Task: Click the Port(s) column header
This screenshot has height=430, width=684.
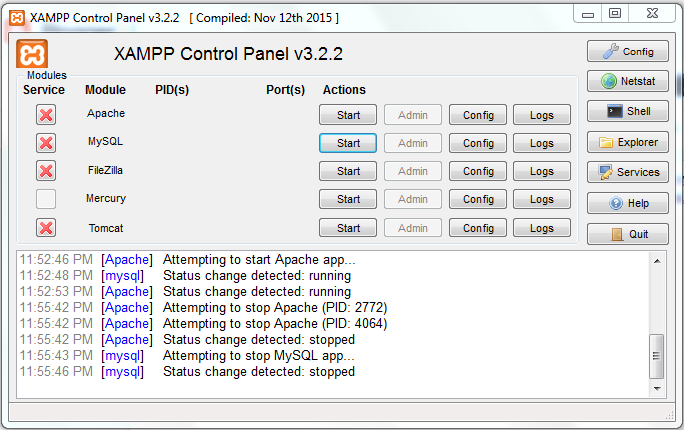Action: [285, 90]
